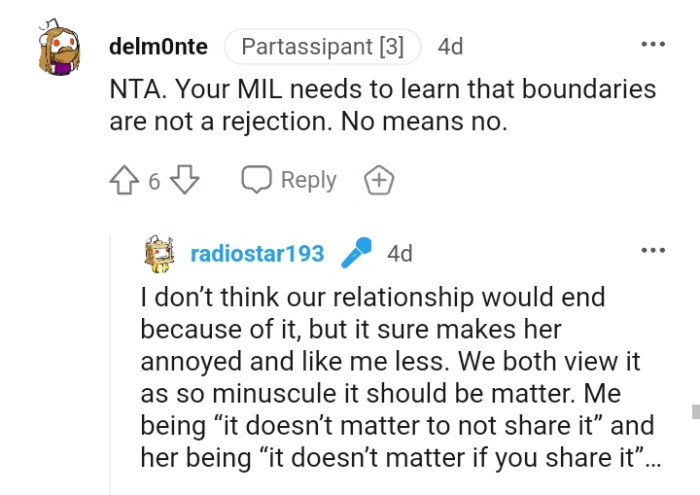Expand truncated reply via trailing ellipsis
Screen dimensions: 700x495
[653, 464]
